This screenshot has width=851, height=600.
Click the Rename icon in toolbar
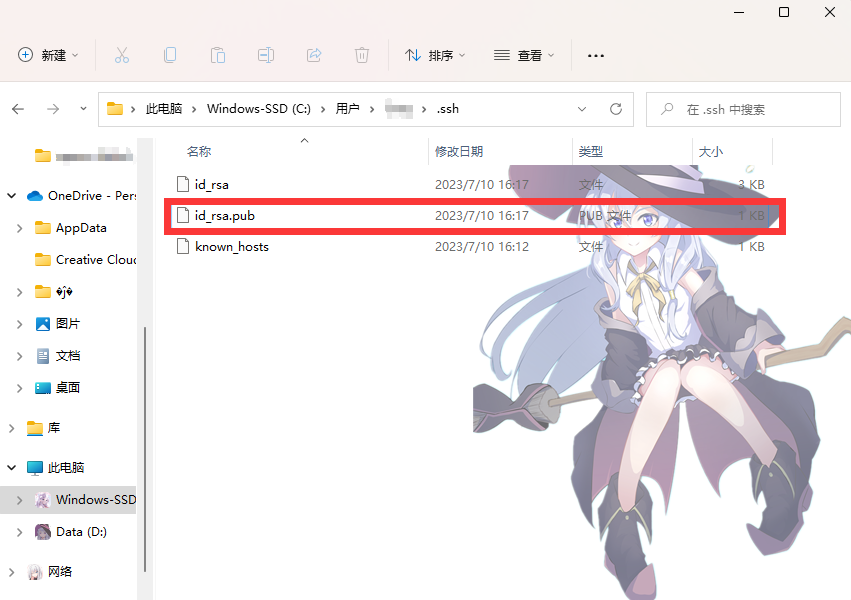click(265, 55)
